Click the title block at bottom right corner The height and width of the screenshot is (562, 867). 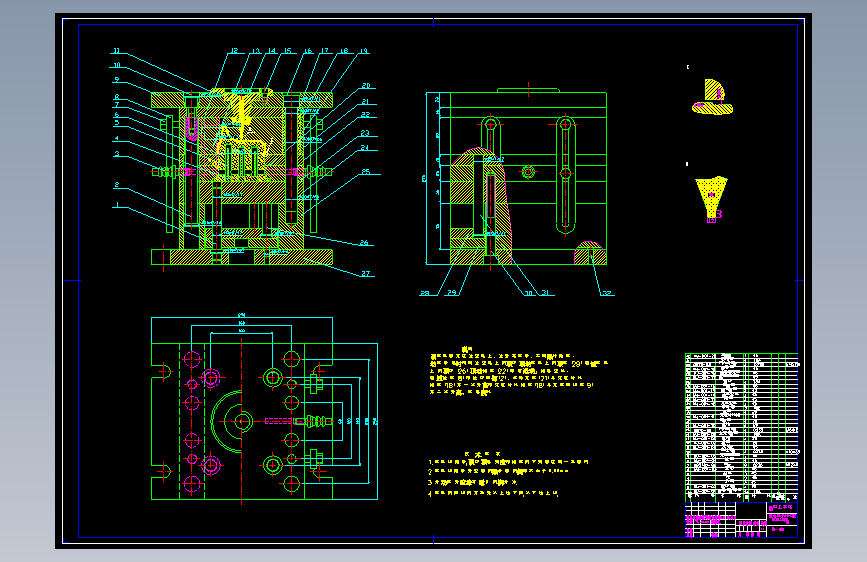point(741,519)
